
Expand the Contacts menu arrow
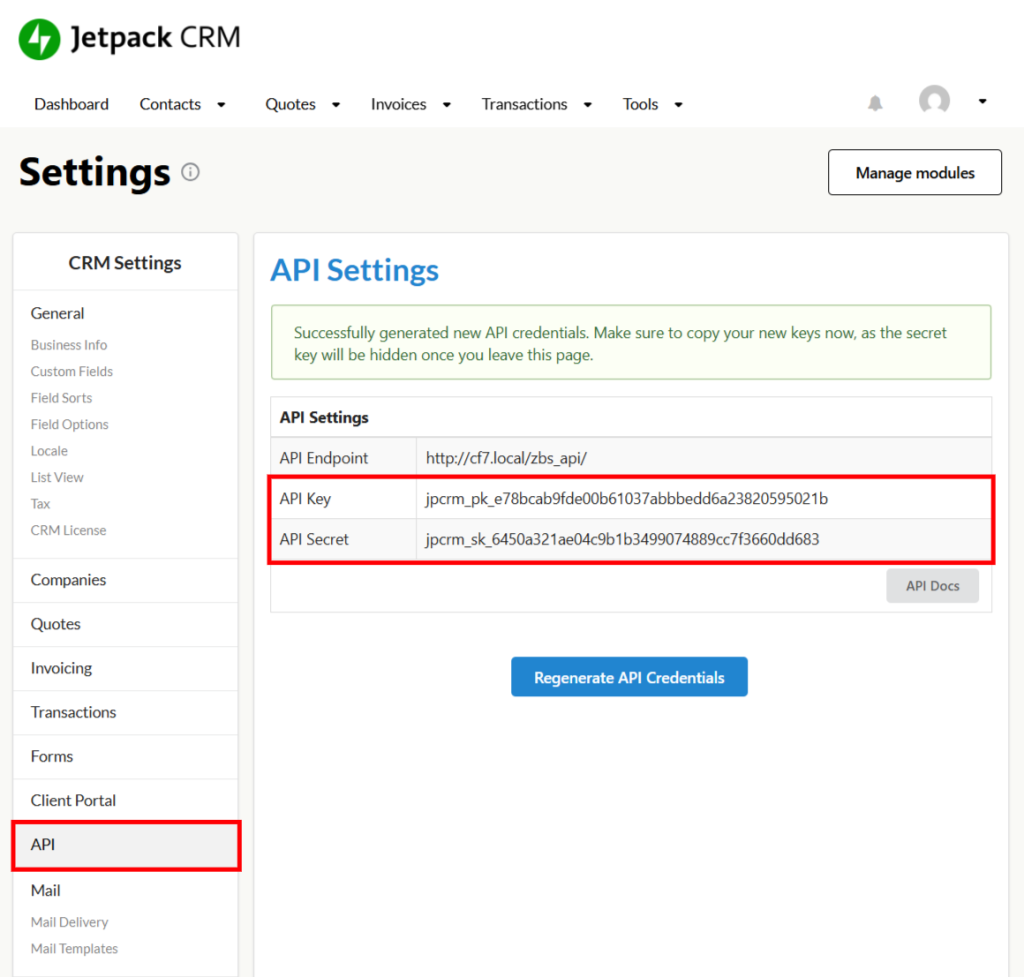(221, 104)
